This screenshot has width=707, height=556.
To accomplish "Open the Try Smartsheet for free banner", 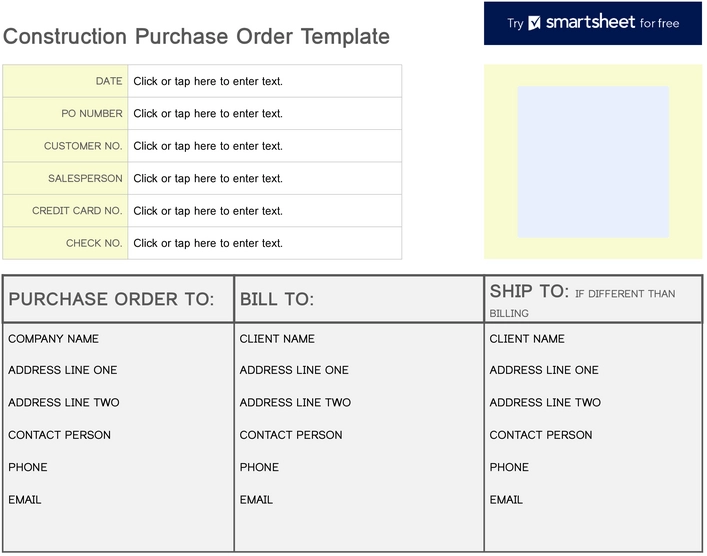I will [593, 23].
